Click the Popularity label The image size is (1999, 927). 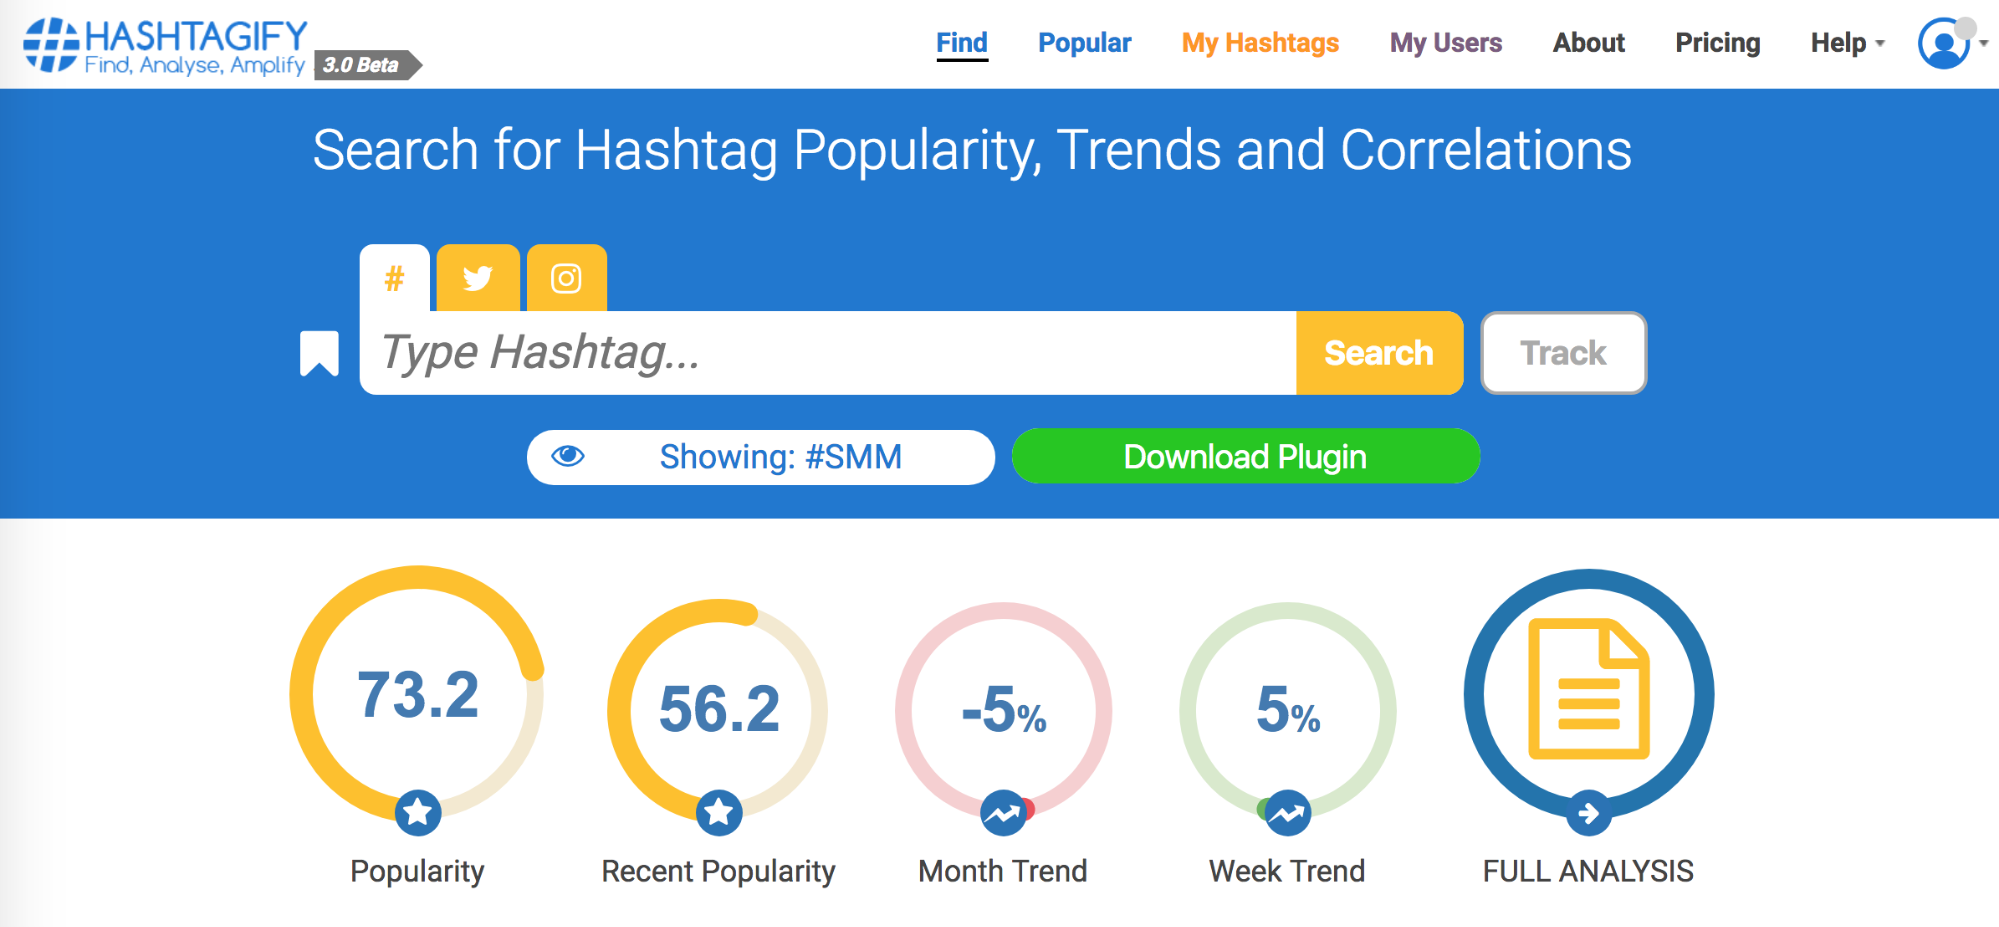click(x=417, y=871)
